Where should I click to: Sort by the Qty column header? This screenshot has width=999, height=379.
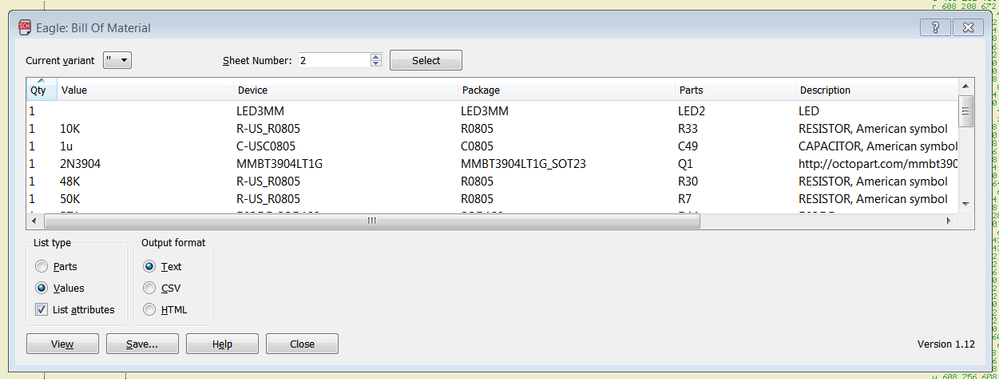click(x=41, y=90)
